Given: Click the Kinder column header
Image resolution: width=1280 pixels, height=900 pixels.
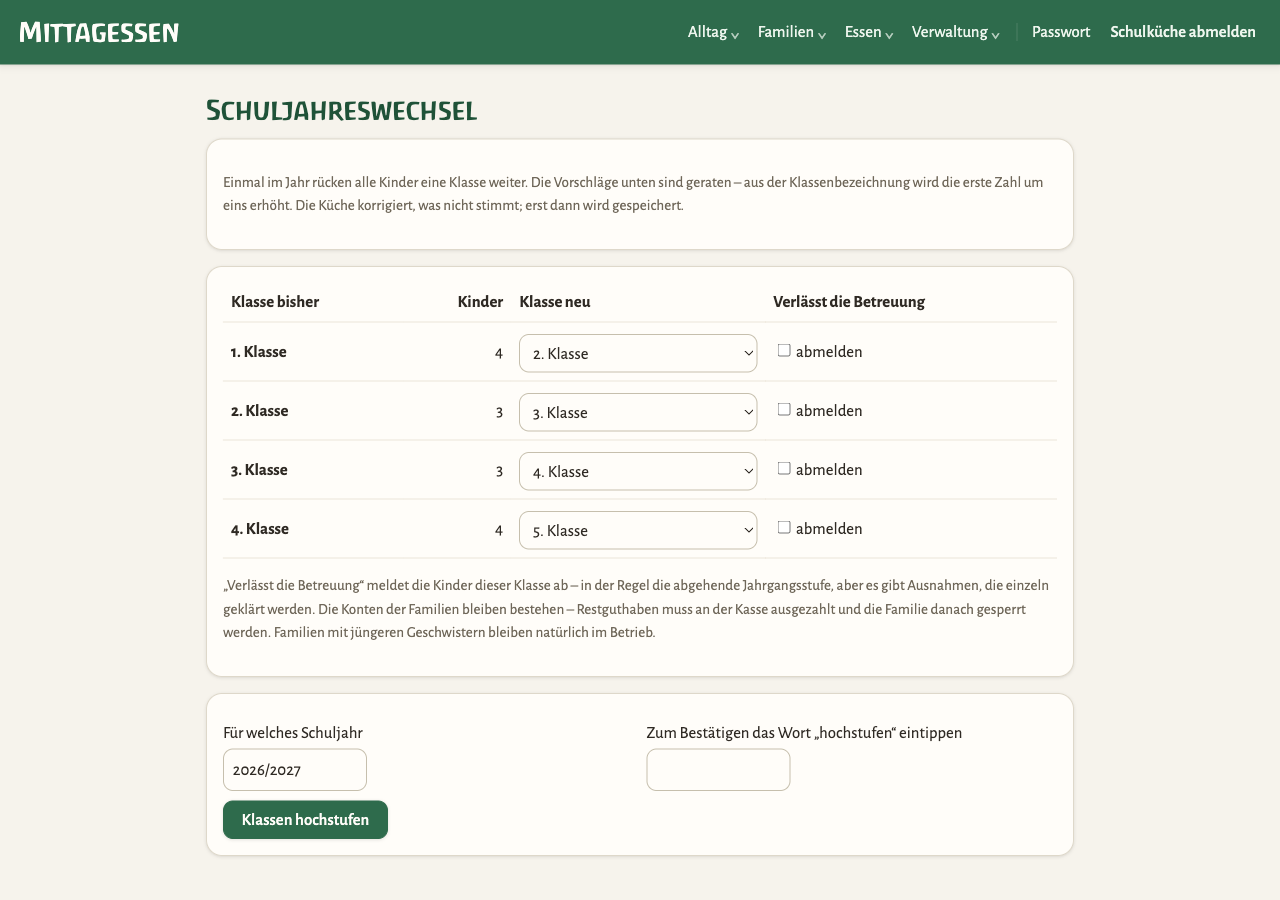Looking at the screenshot, I should (x=480, y=302).
